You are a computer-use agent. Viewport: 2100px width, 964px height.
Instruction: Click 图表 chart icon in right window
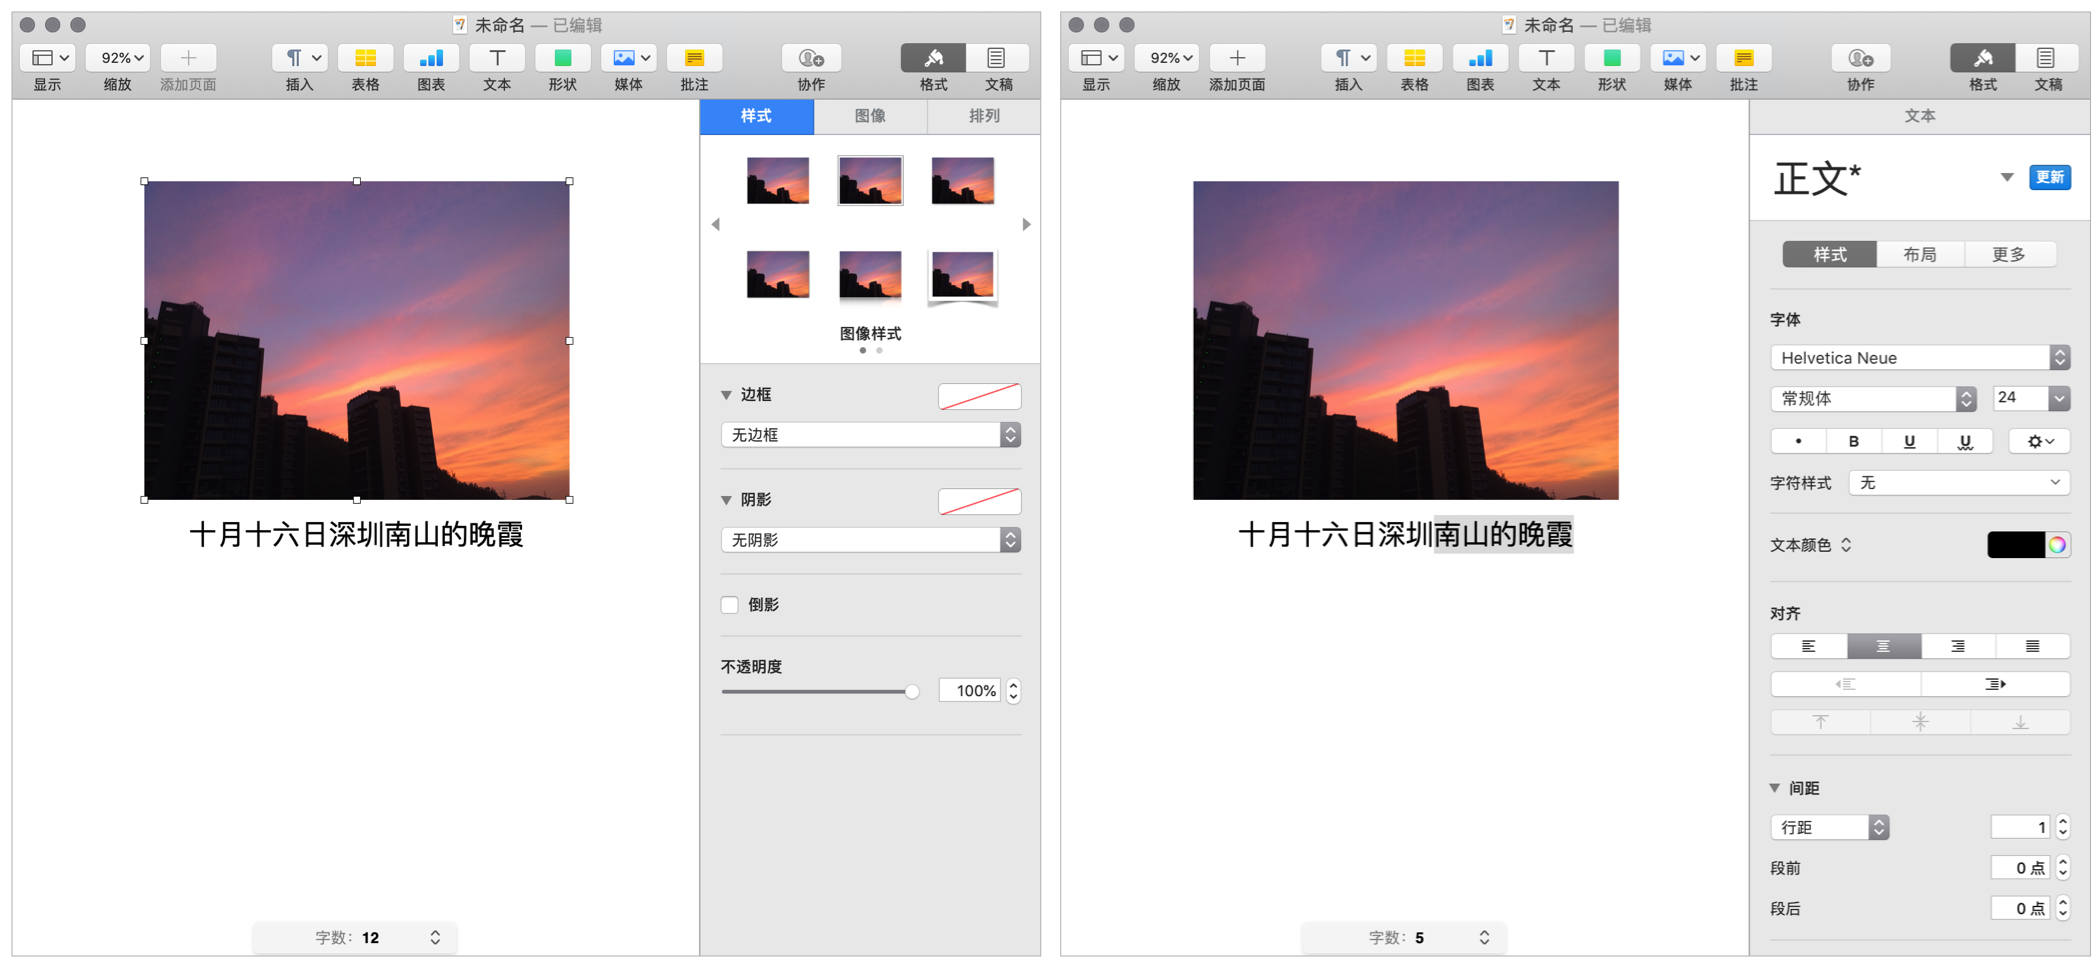click(x=1480, y=58)
